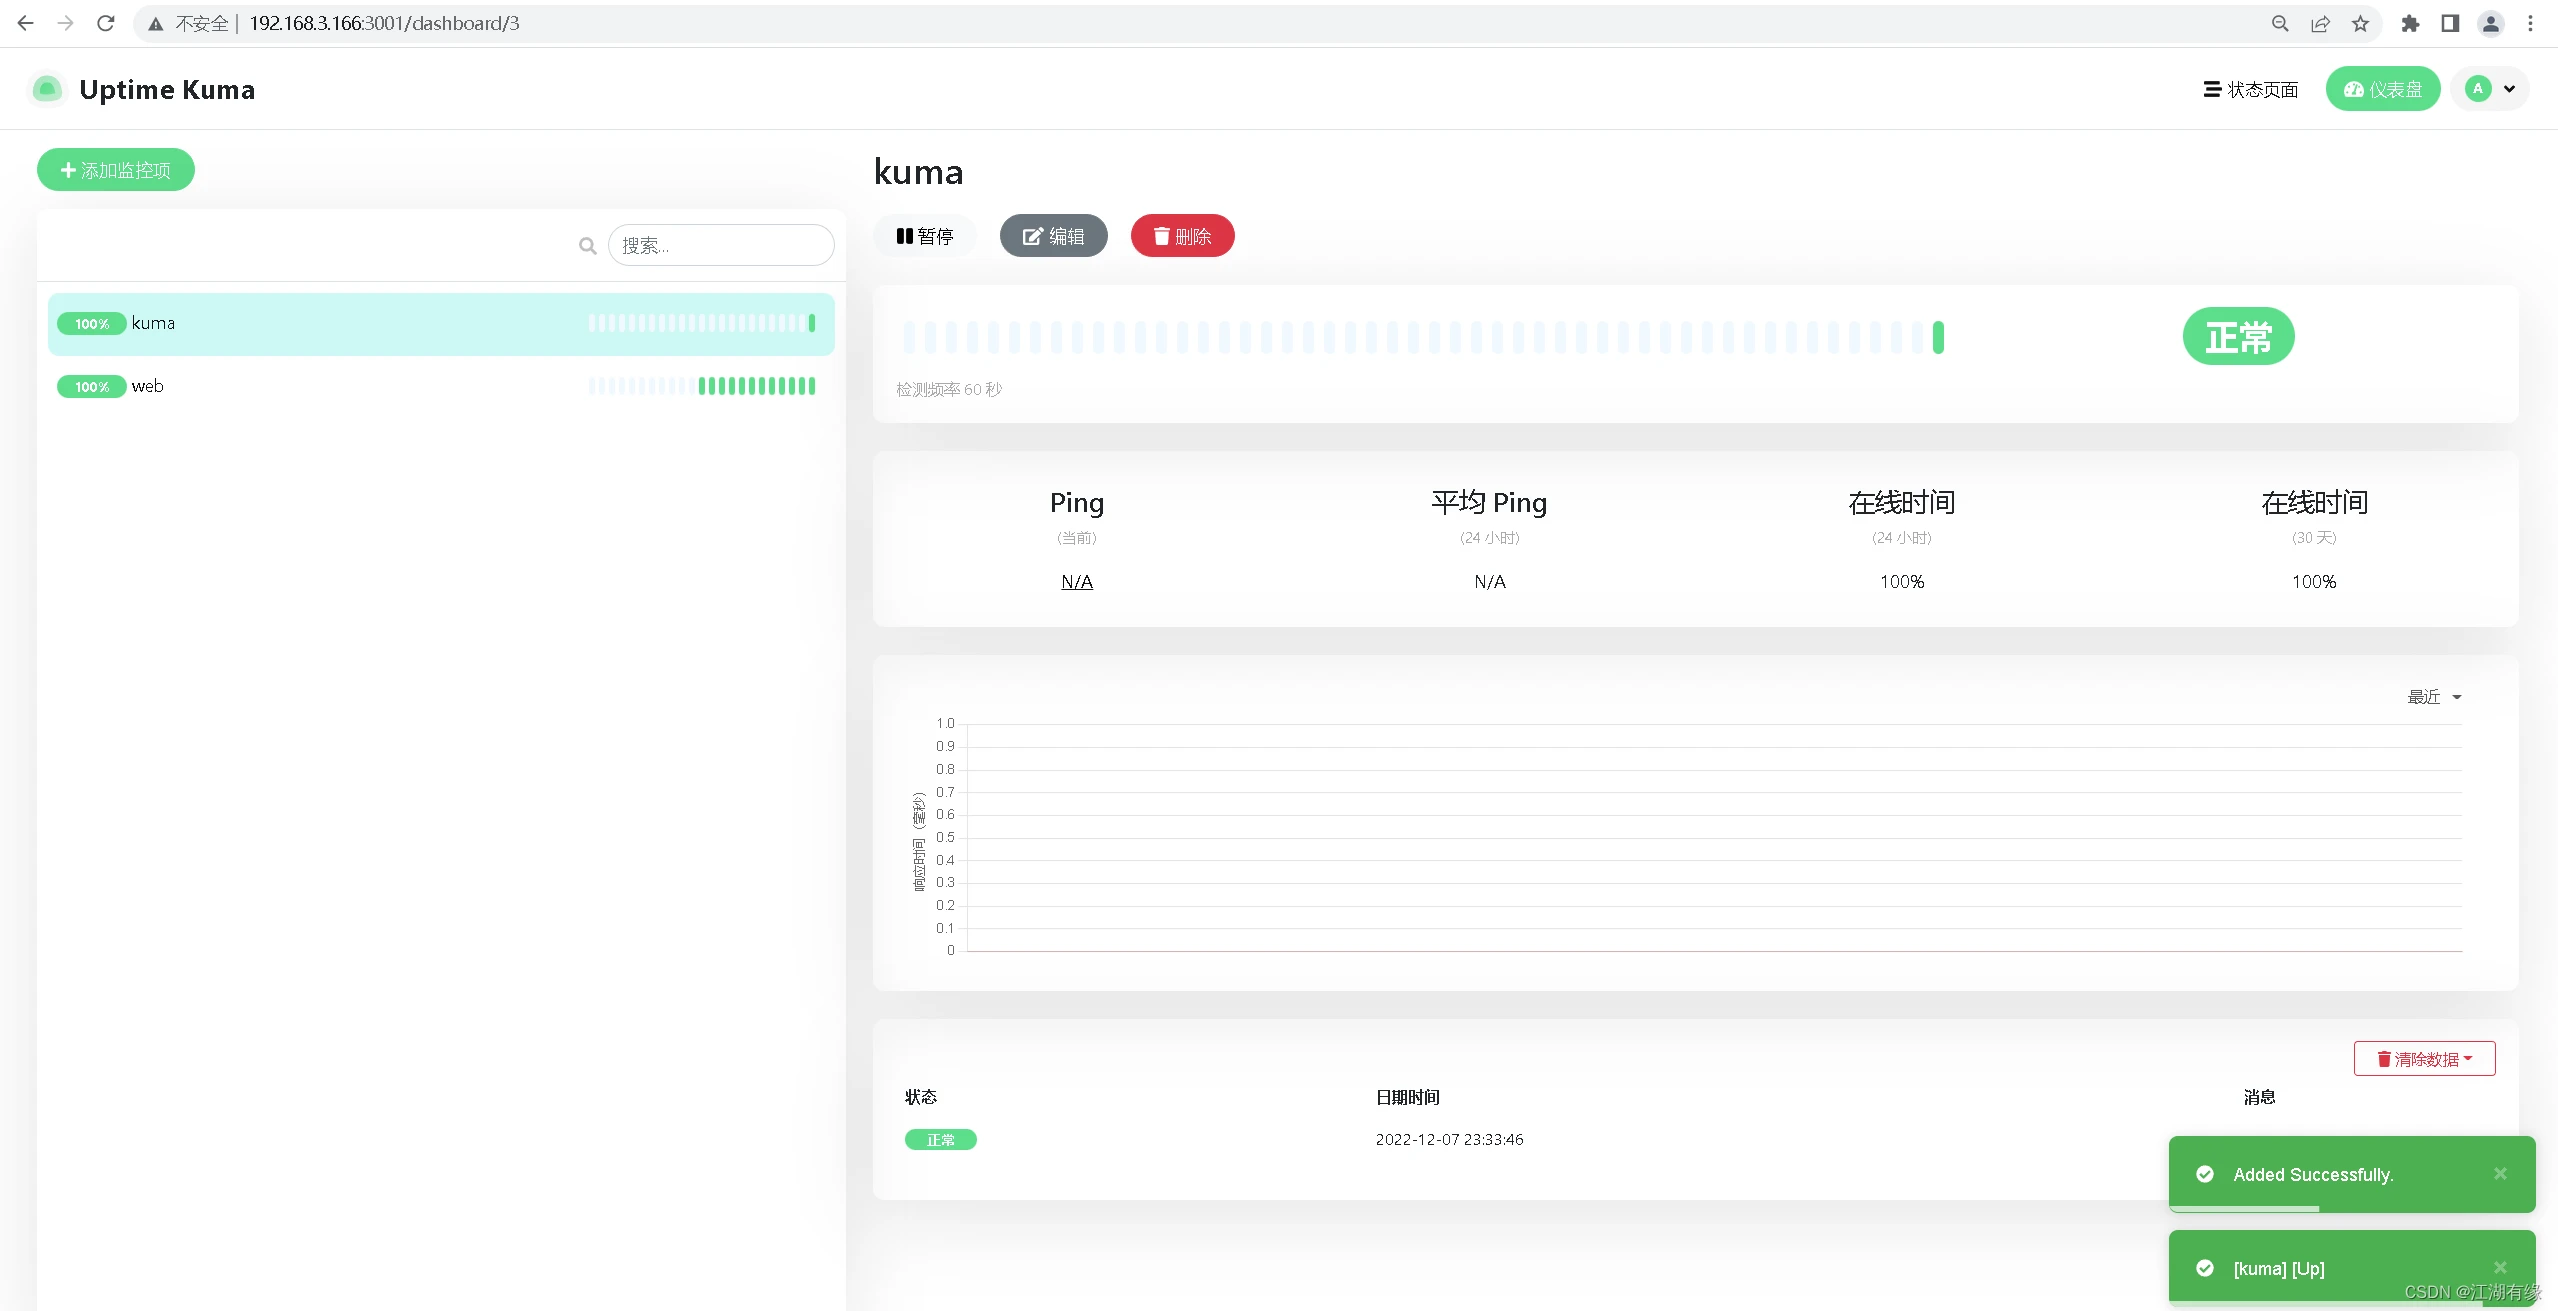Viewport: 2558px width, 1311px height.
Task: Open the 状态页面 status page menu
Action: pos(2251,89)
